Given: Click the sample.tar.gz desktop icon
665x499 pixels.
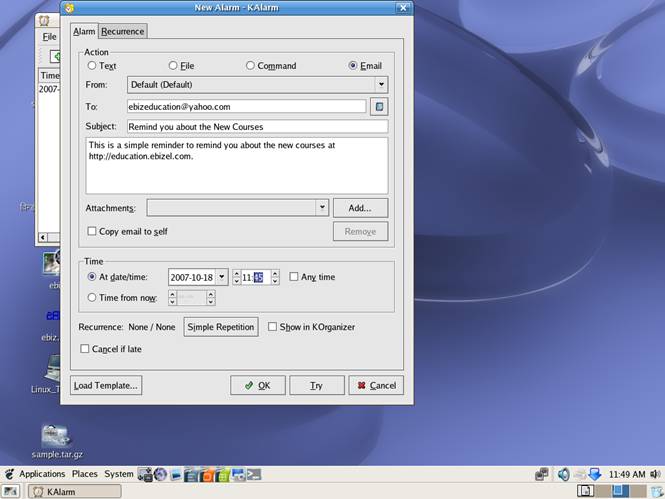Looking at the screenshot, I should [56, 436].
